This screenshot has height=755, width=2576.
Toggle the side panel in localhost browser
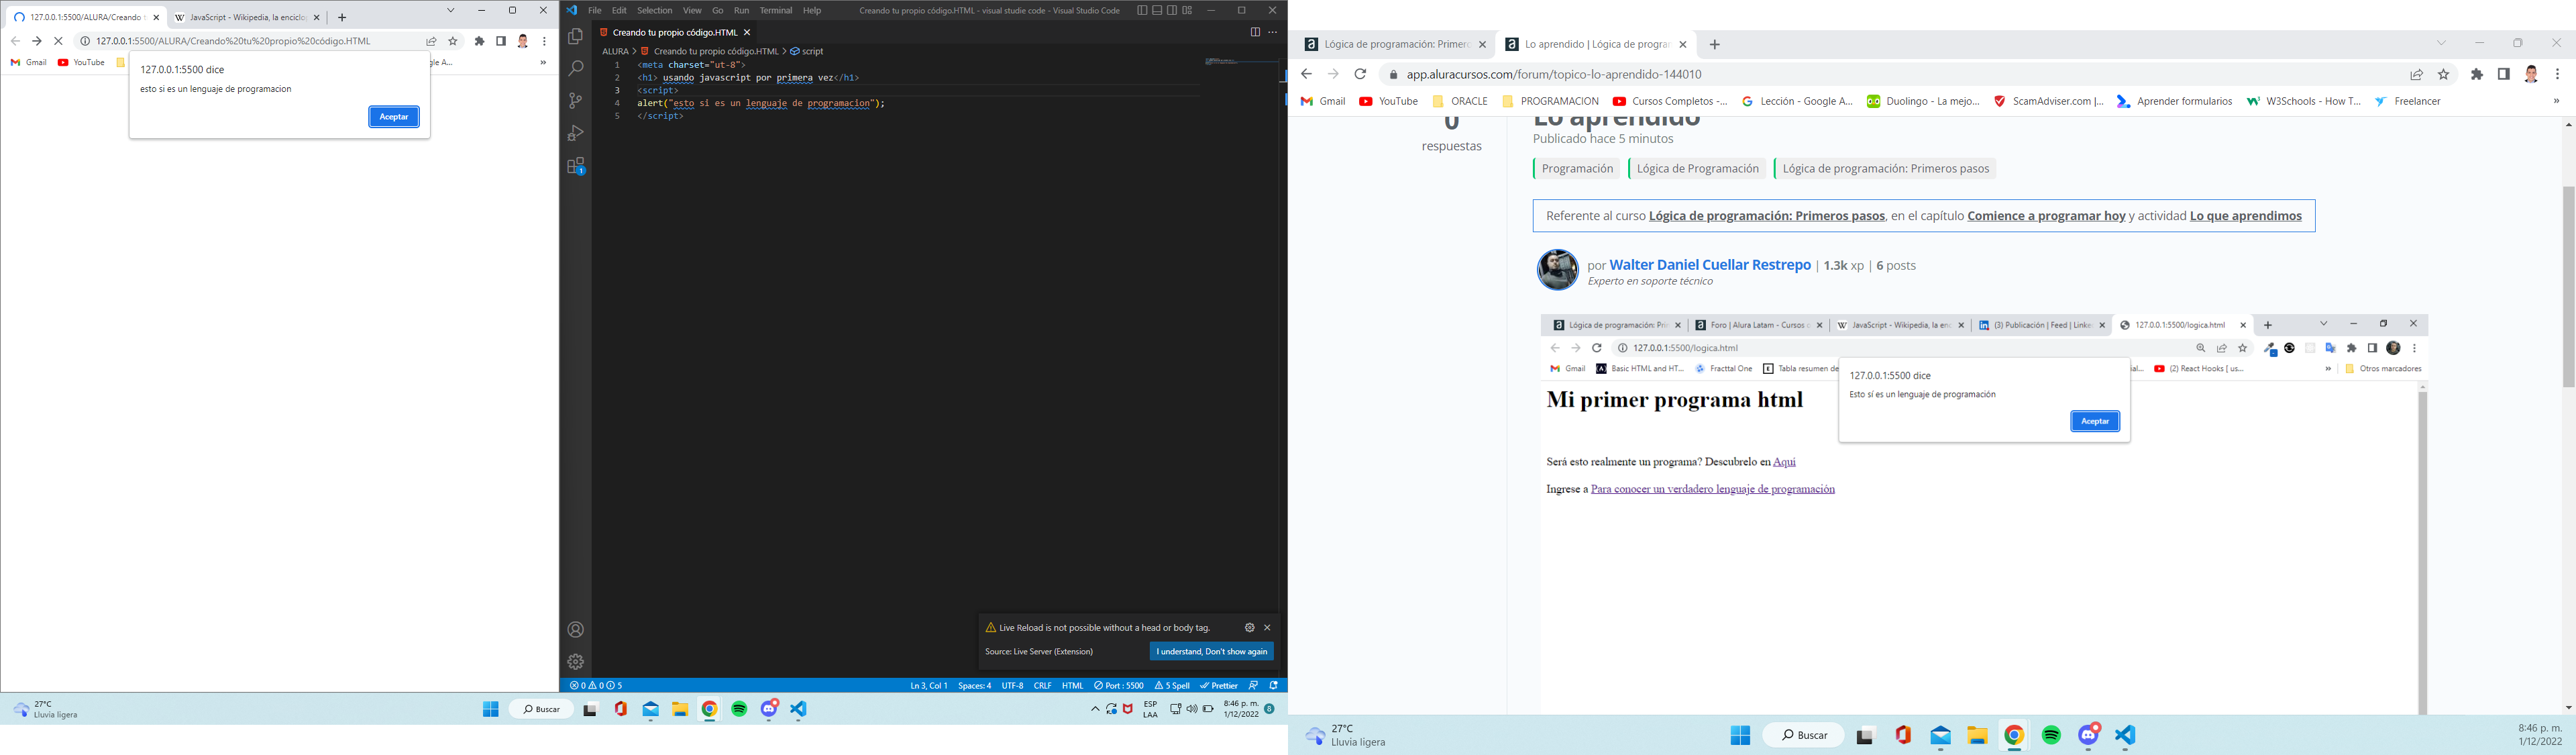(x=501, y=41)
